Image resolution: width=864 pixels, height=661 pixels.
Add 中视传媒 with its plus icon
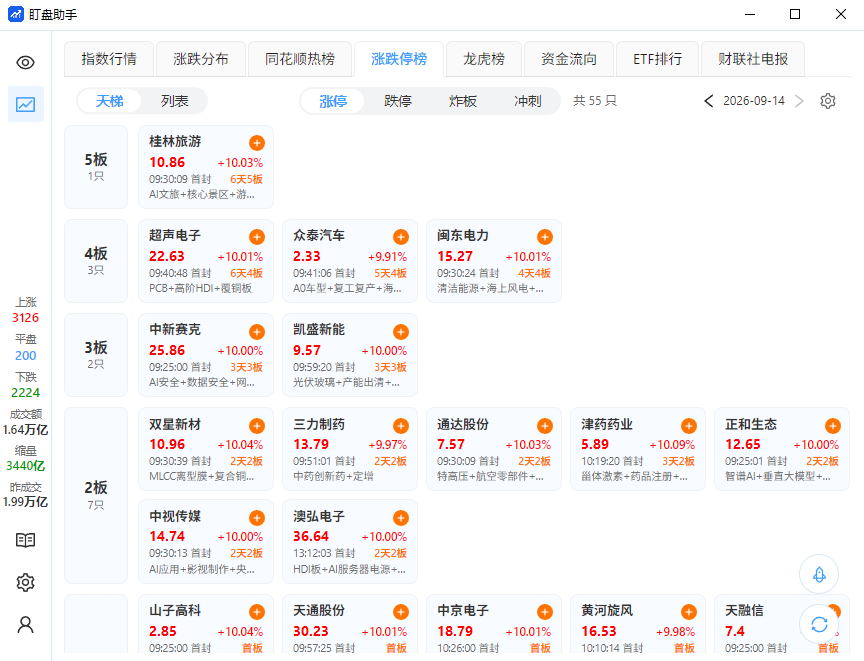257,518
